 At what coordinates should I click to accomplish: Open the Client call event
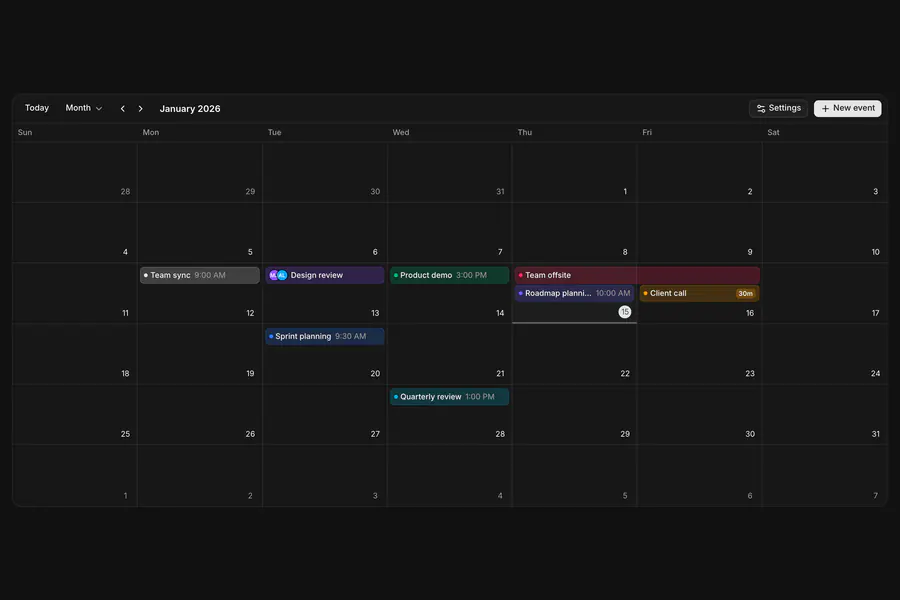[700, 293]
